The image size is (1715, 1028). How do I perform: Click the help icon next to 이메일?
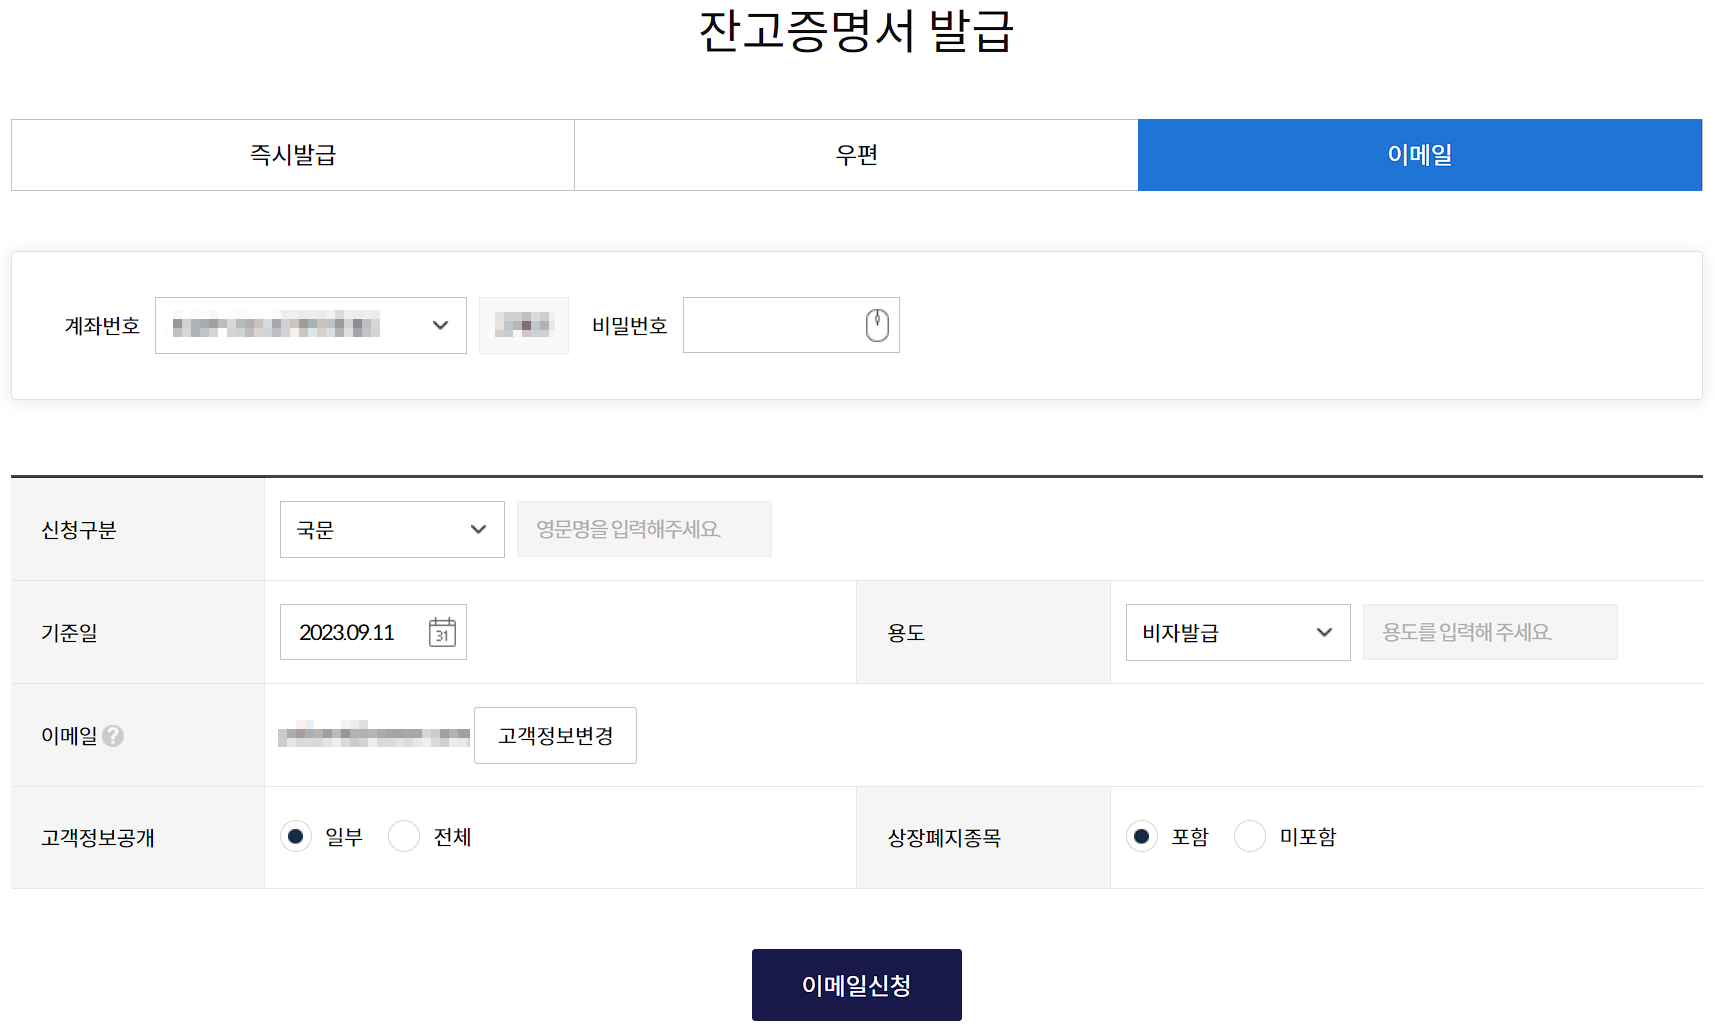tap(114, 737)
